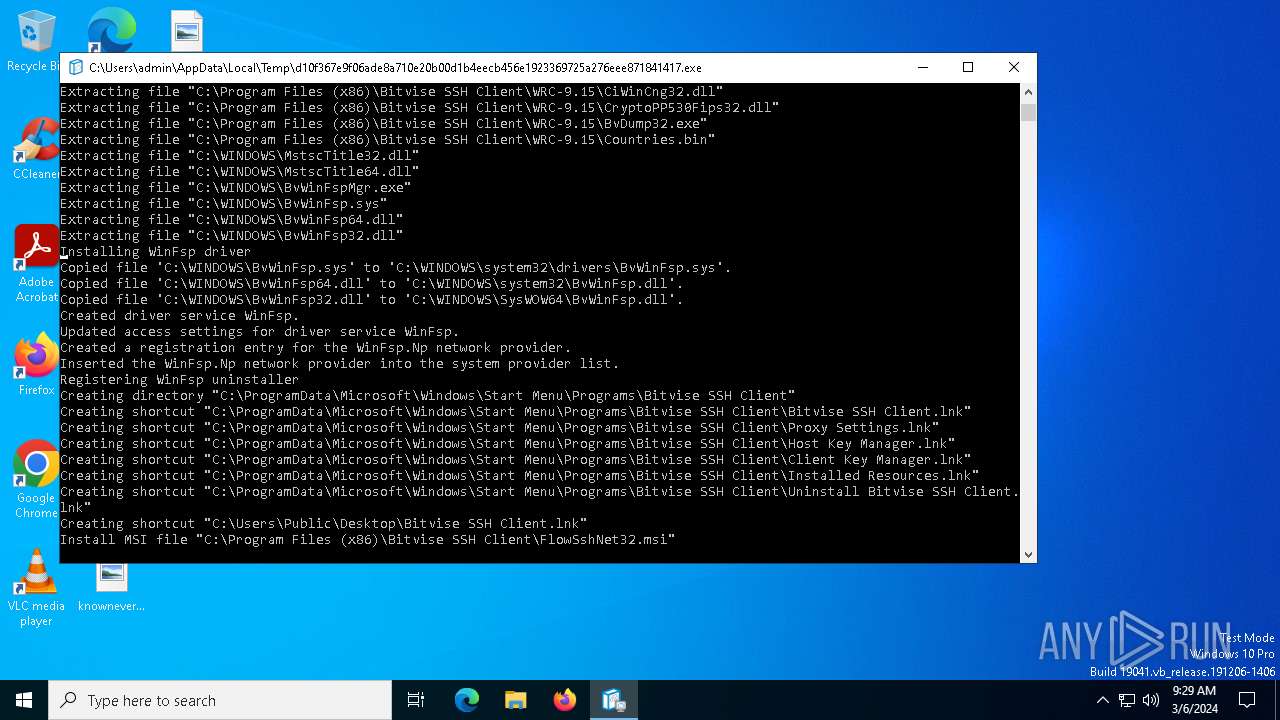Click the Public Desktop shortcut creation line
Screen dimensions: 1280x720
click(323, 523)
